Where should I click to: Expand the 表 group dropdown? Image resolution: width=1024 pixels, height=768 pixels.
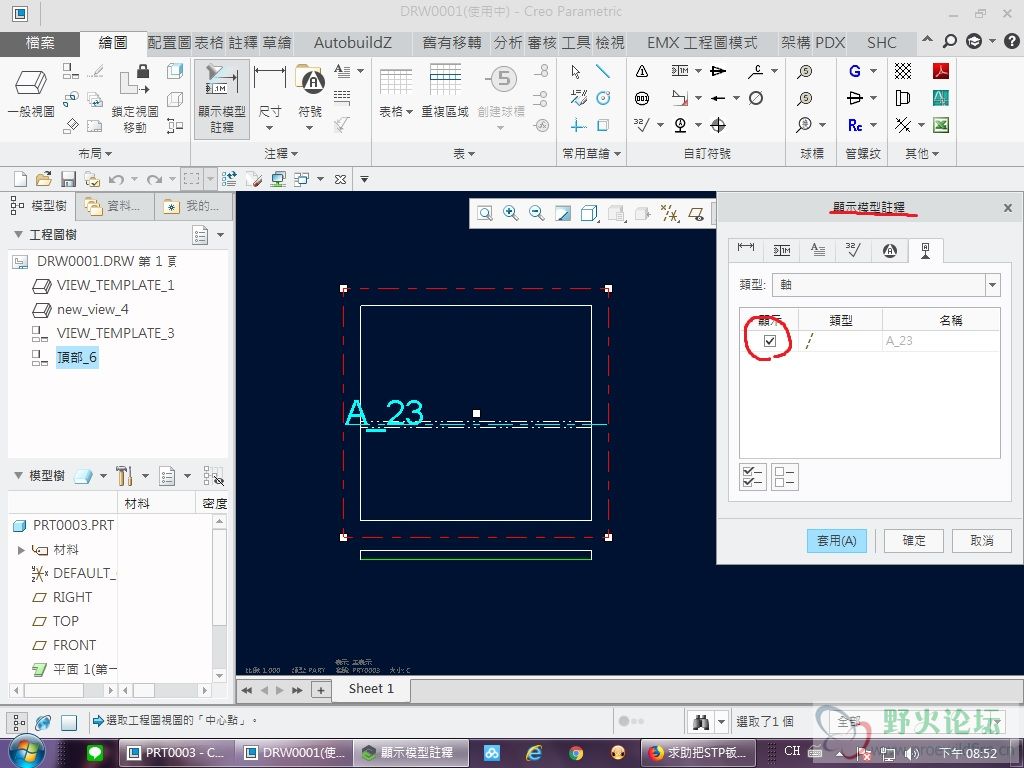(464, 153)
